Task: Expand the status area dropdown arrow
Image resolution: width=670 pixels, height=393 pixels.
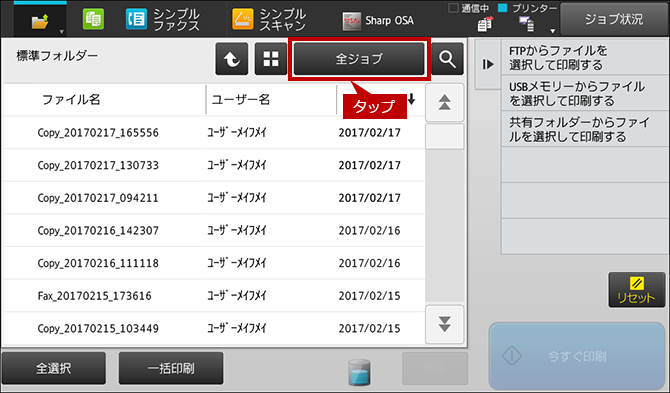Action: pyautogui.click(x=552, y=31)
